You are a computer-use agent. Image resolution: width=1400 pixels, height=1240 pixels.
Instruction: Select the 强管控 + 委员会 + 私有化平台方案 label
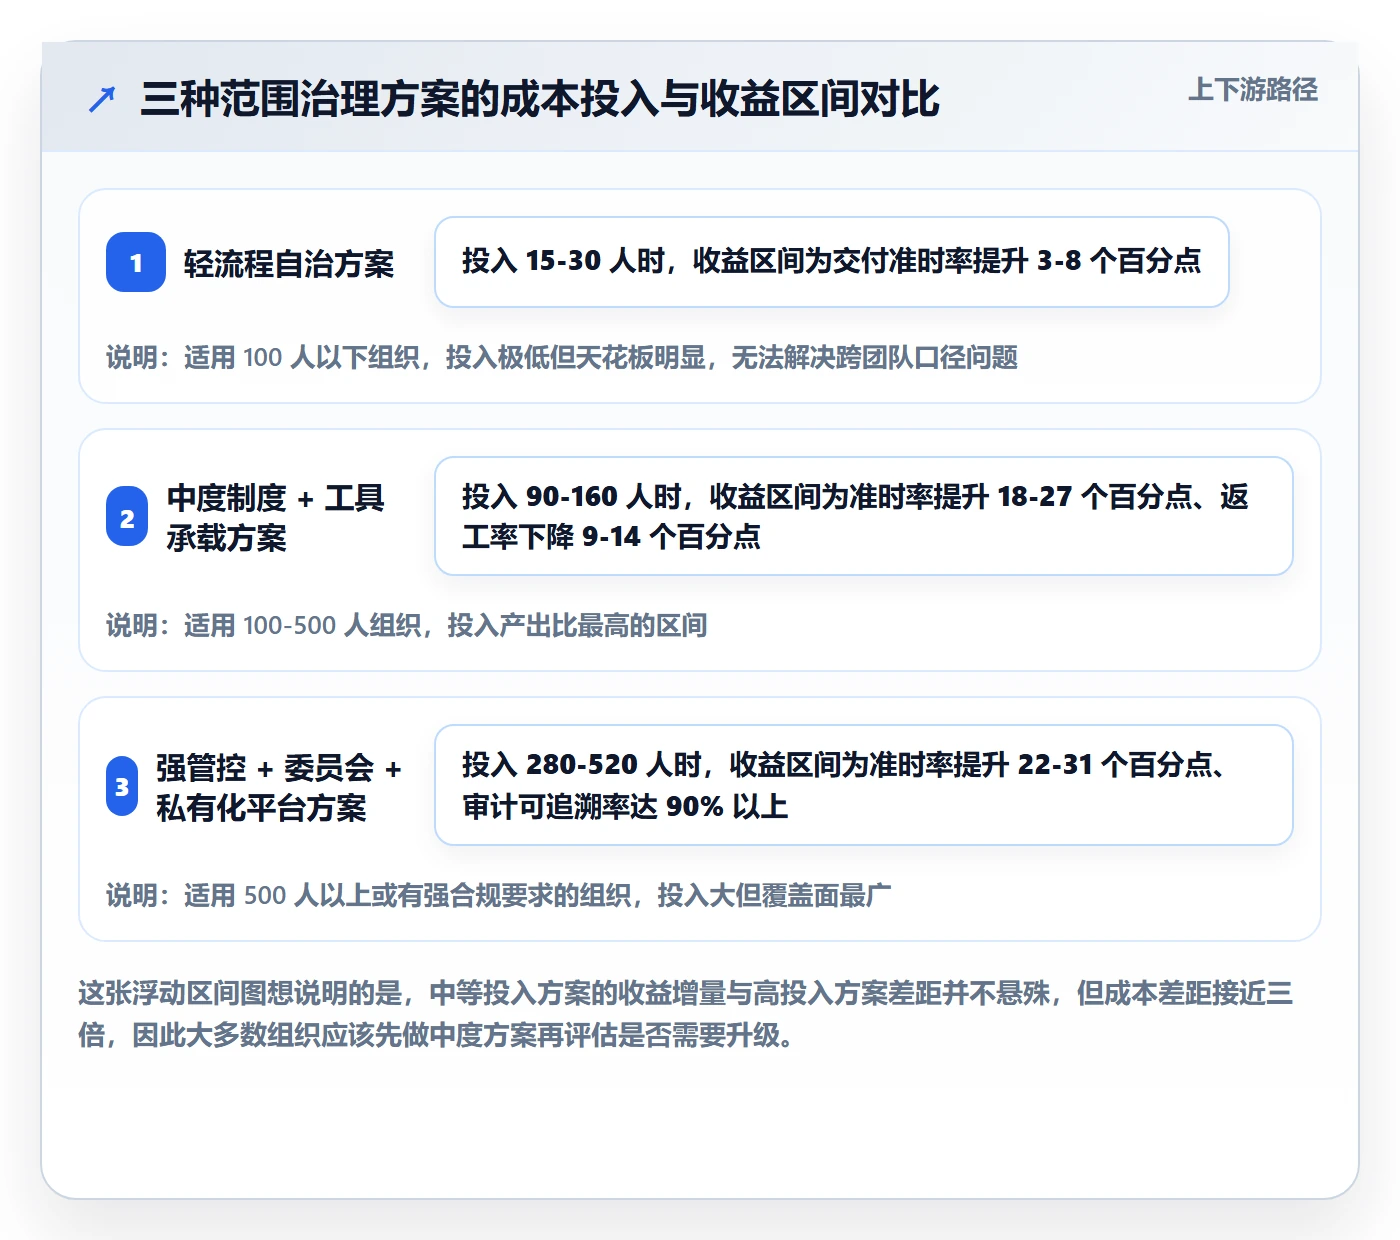coord(279,787)
